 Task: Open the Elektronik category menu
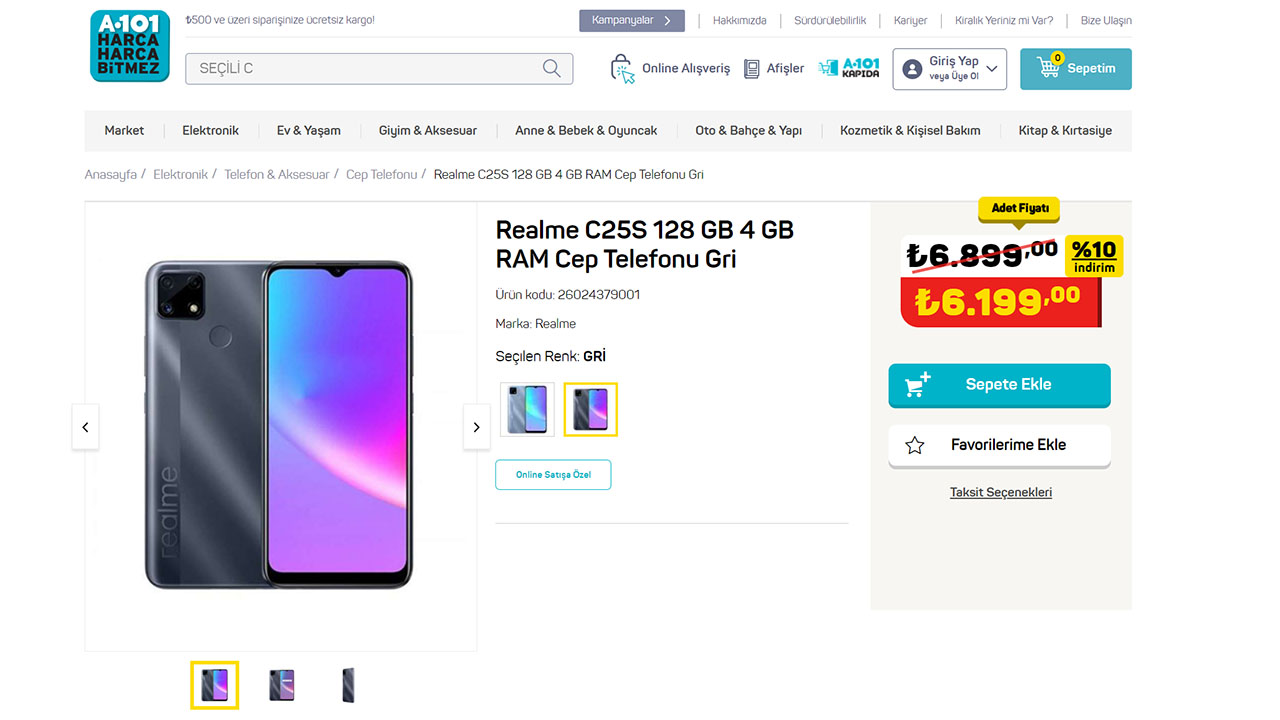(x=210, y=130)
